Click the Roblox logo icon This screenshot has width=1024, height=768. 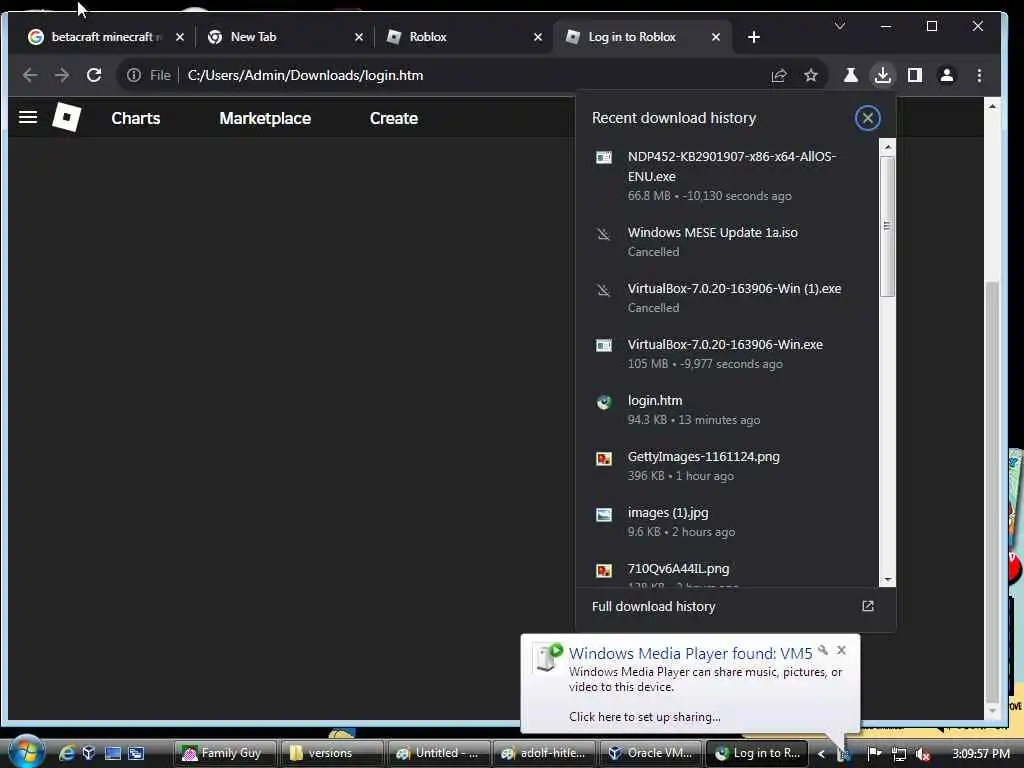[x=67, y=118]
